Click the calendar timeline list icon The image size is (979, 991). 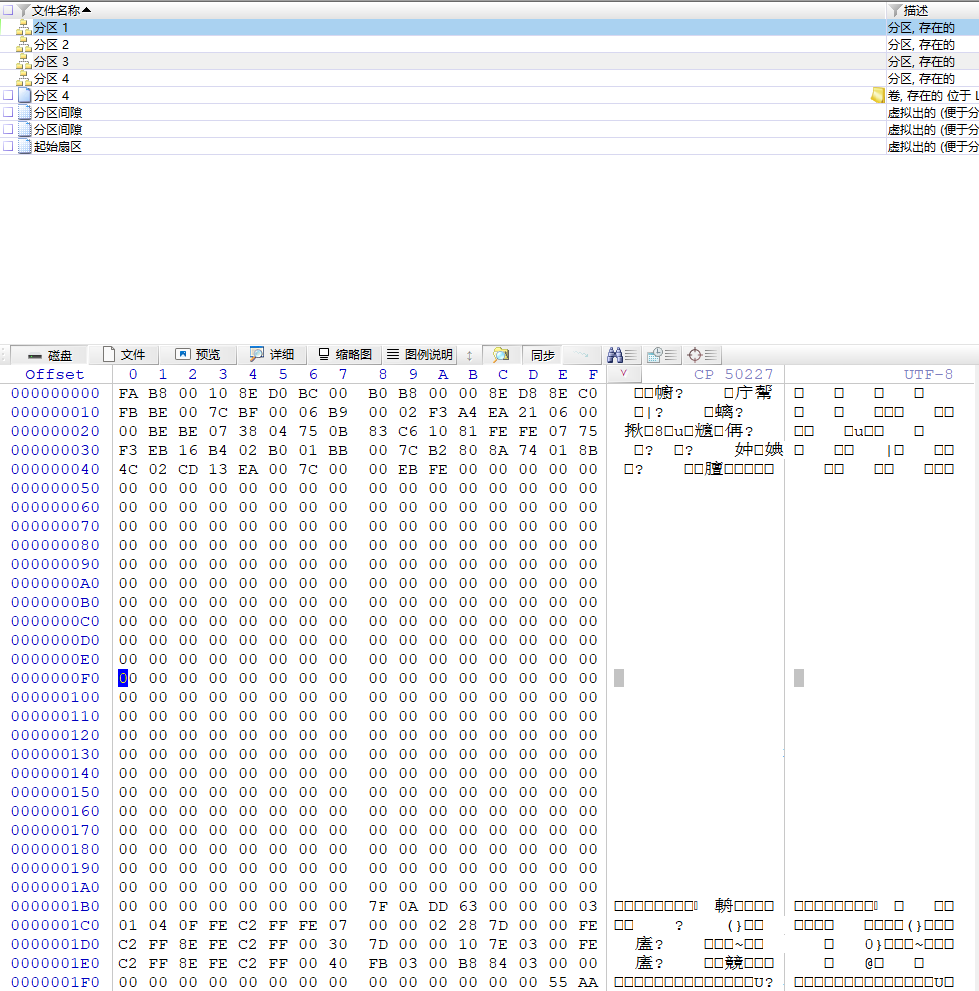pos(662,355)
